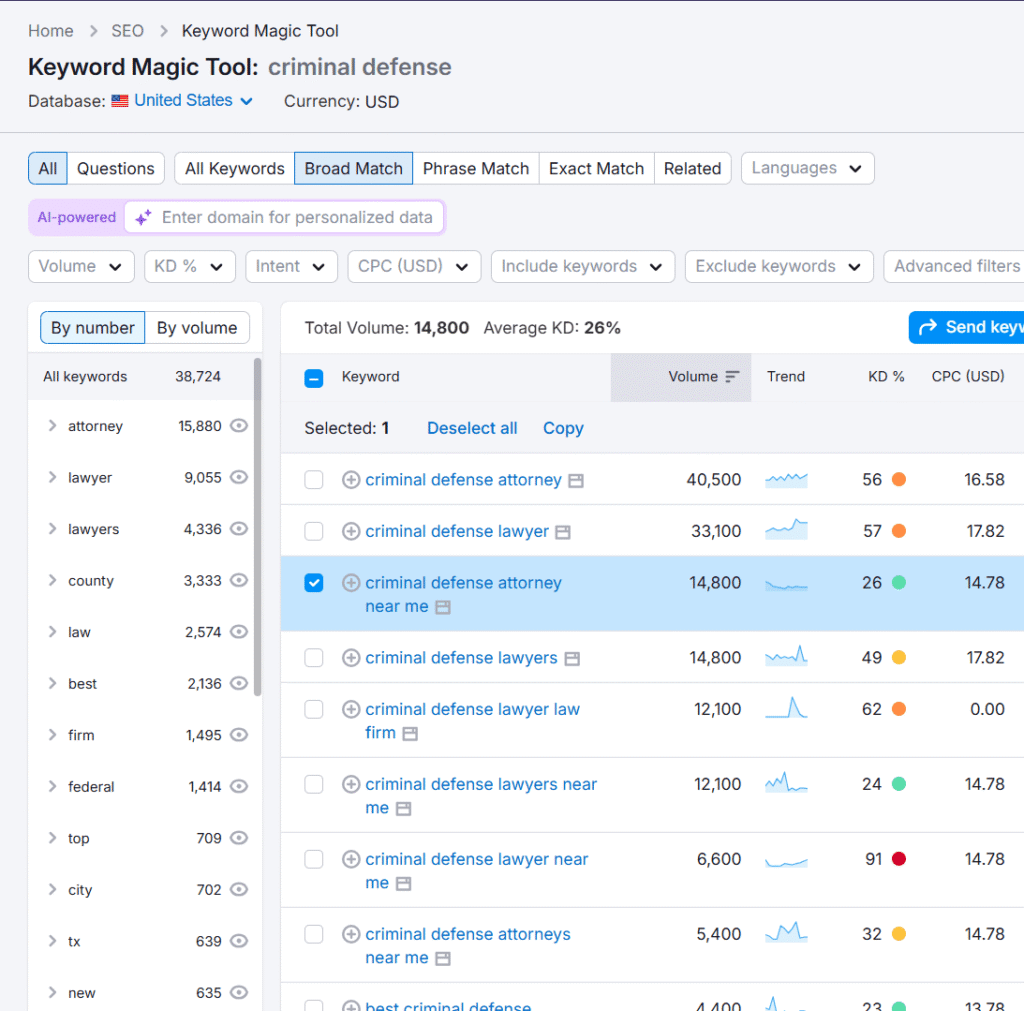Click plus icon beside criminal defense lawyer near me

(x=351, y=859)
